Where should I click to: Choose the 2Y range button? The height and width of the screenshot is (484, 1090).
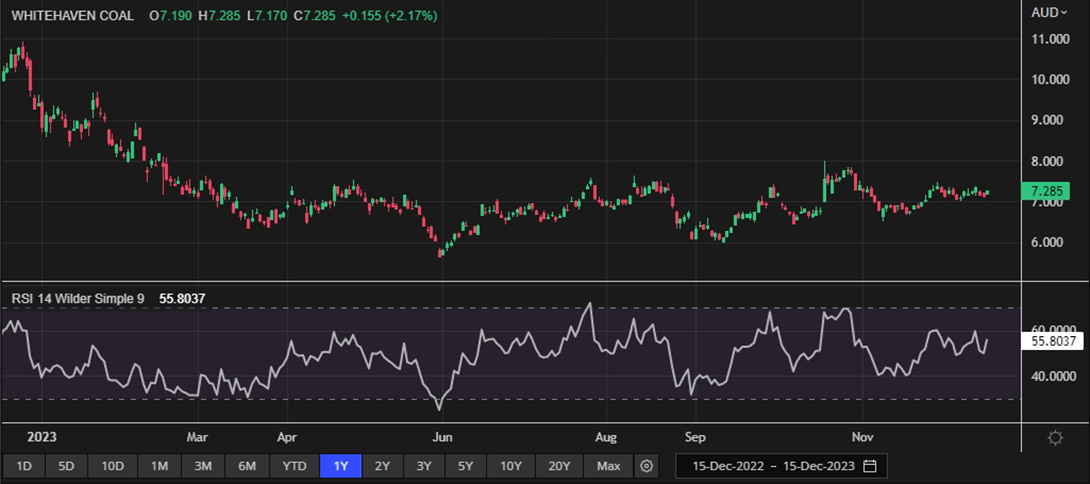click(x=382, y=466)
